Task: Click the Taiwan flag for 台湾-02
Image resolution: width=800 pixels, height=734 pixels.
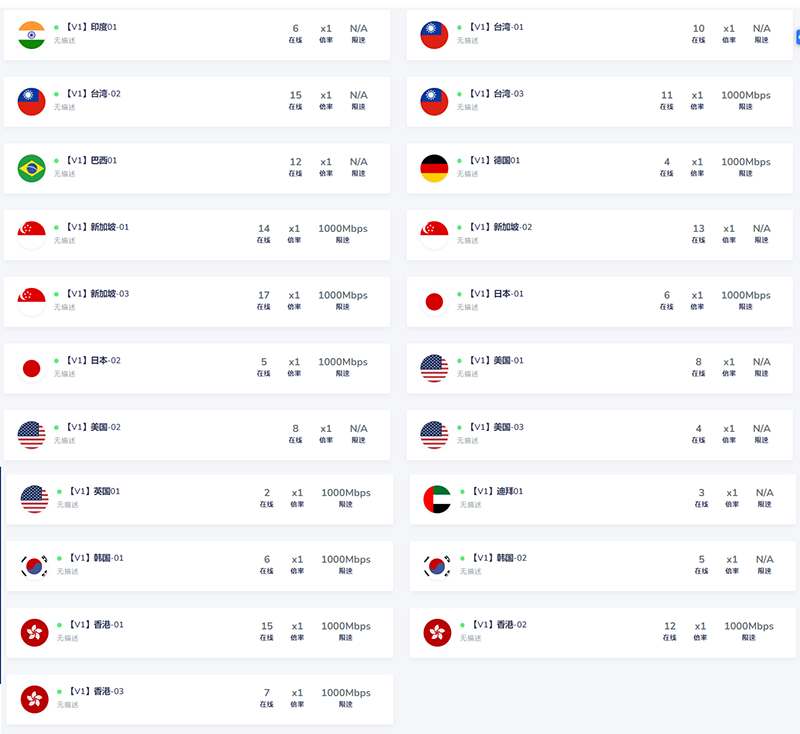Action: 32,101
